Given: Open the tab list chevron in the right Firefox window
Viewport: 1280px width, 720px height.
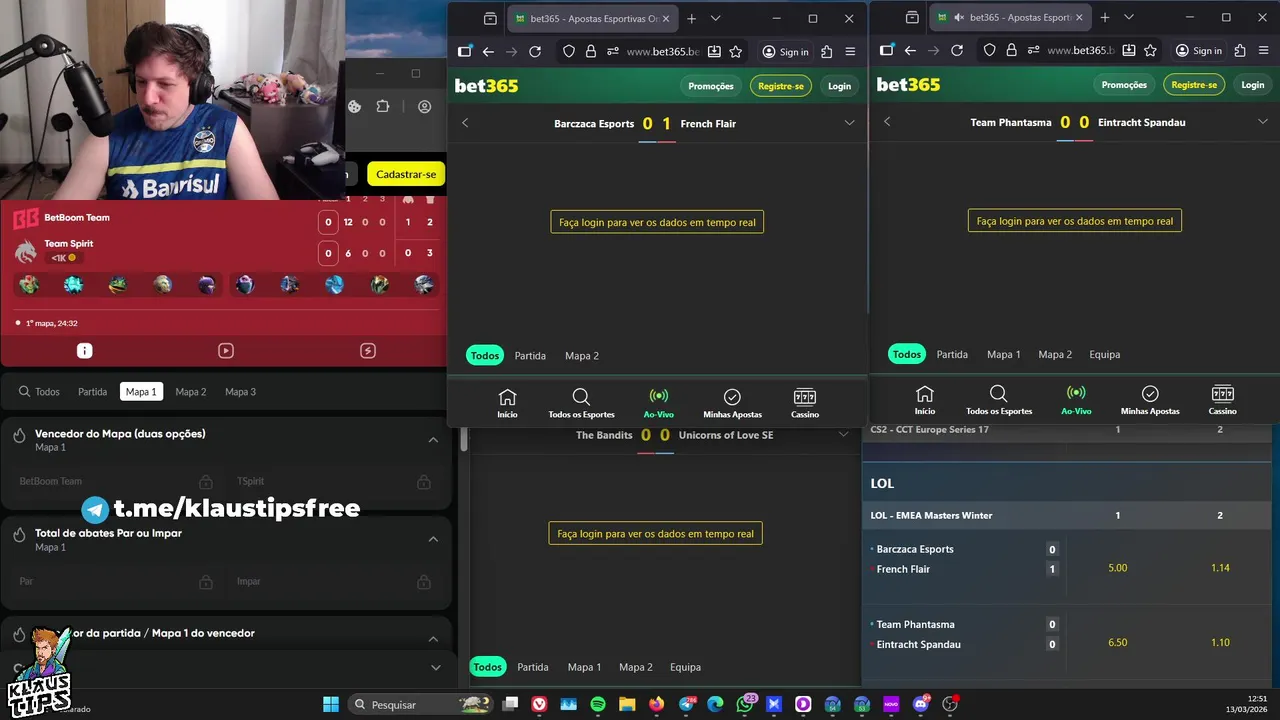Looking at the screenshot, I should pos(1129,18).
